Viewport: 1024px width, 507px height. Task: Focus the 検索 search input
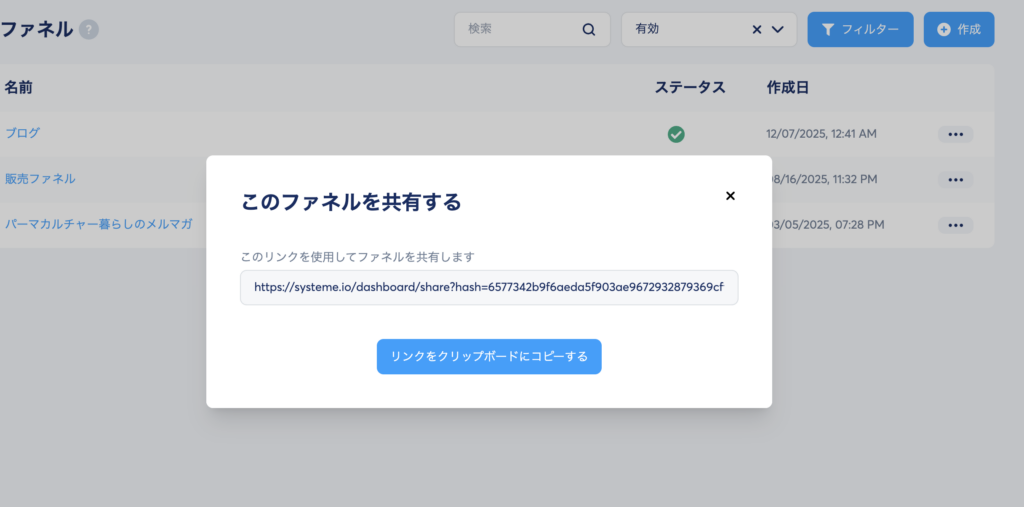[x=520, y=30]
